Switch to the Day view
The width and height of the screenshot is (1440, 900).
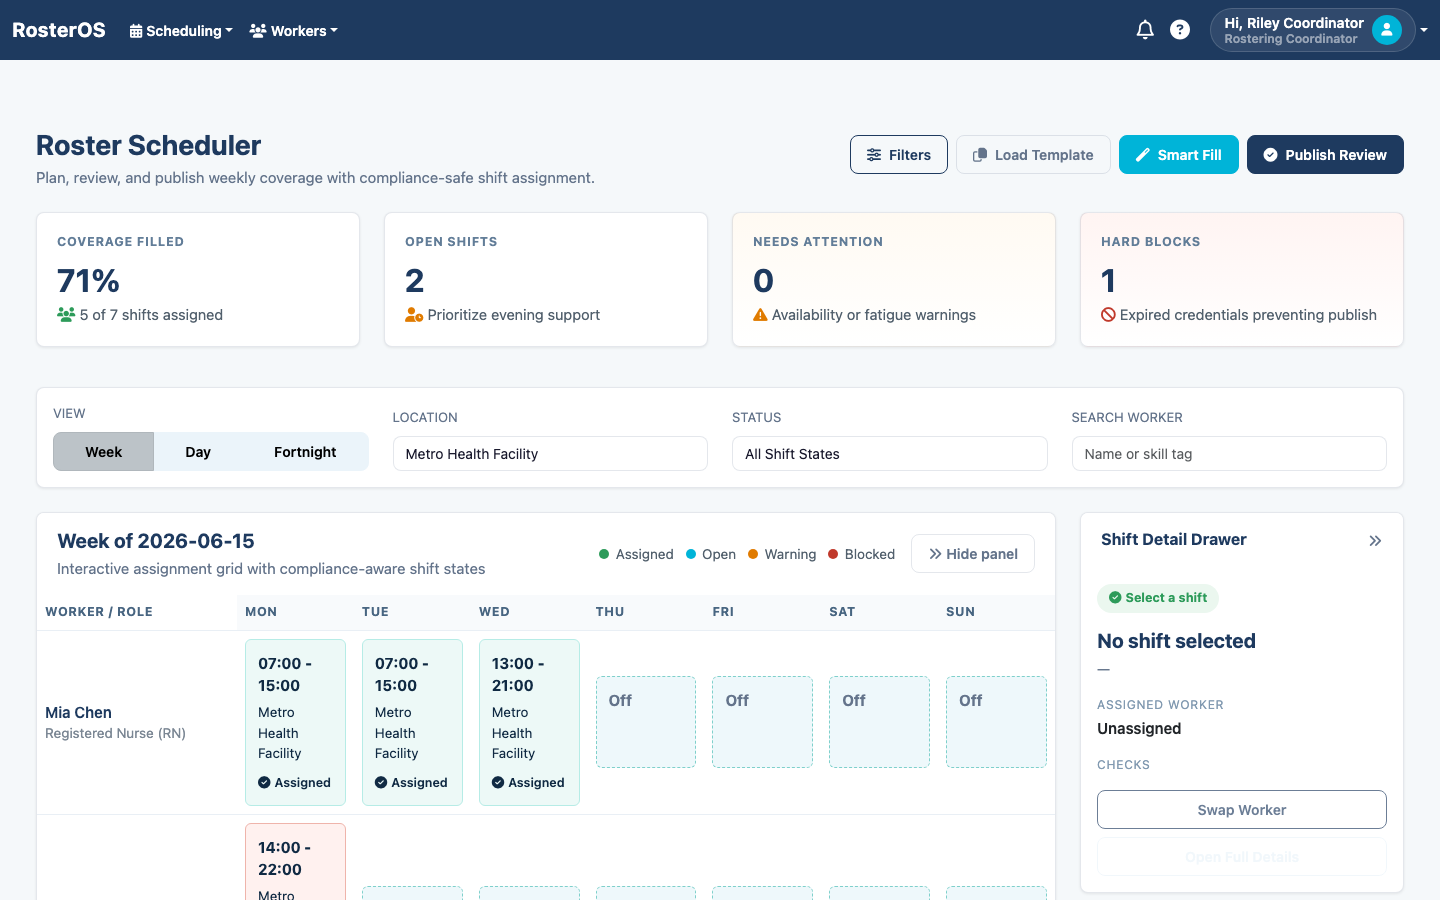pos(198,452)
